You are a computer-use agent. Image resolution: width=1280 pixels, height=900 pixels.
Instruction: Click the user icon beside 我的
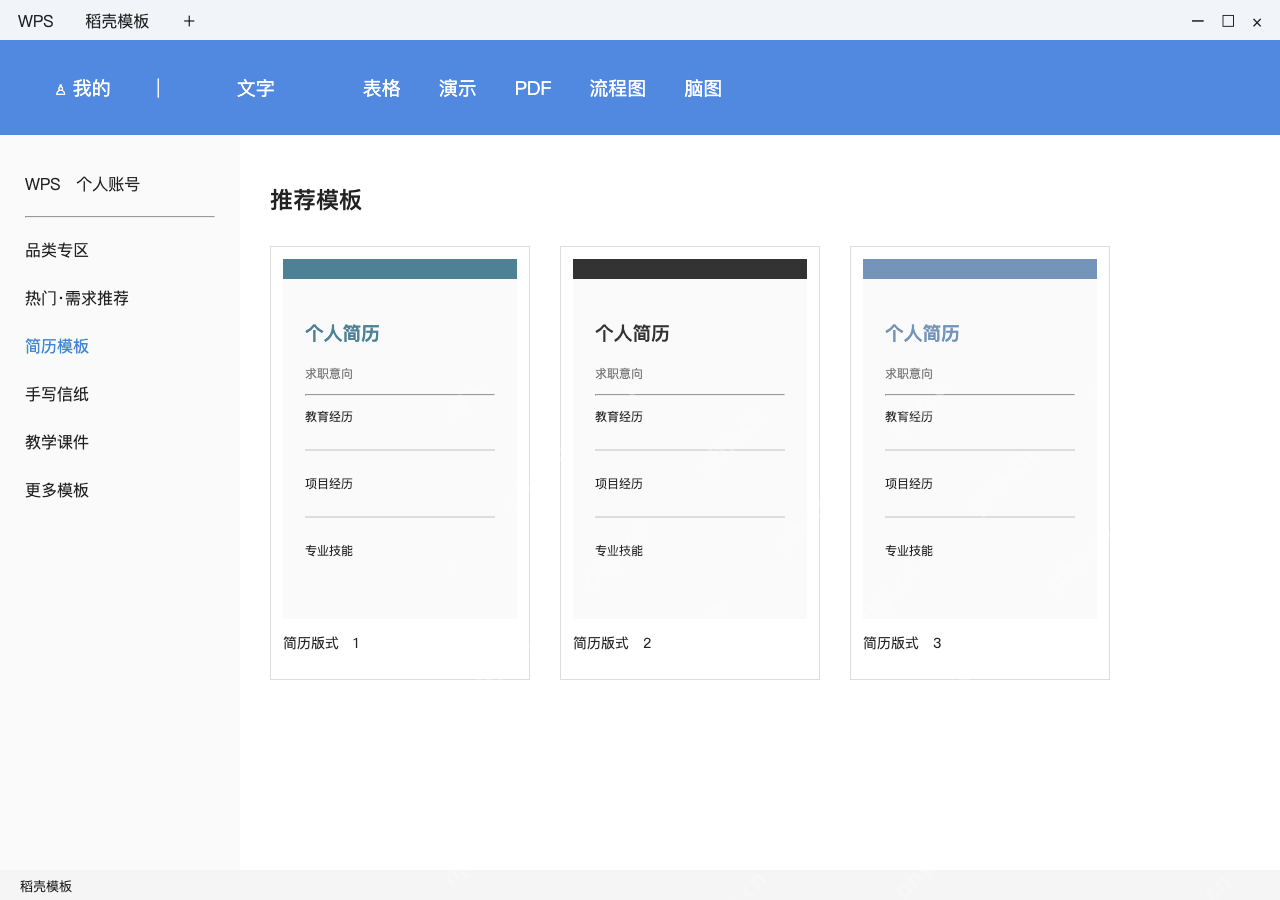coord(60,90)
